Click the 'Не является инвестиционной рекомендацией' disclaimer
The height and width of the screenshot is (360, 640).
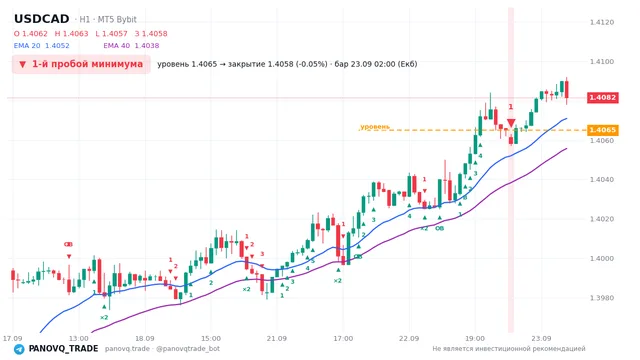[509, 349]
